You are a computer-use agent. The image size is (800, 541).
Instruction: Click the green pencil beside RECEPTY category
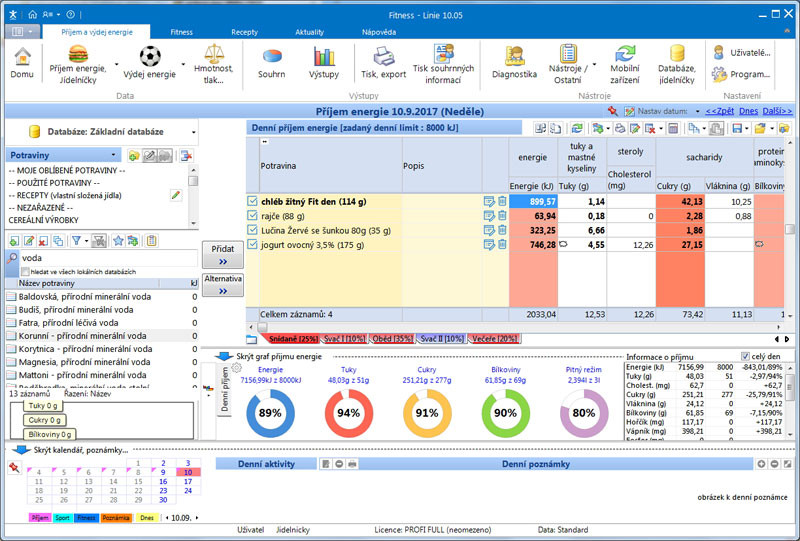(x=176, y=195)
